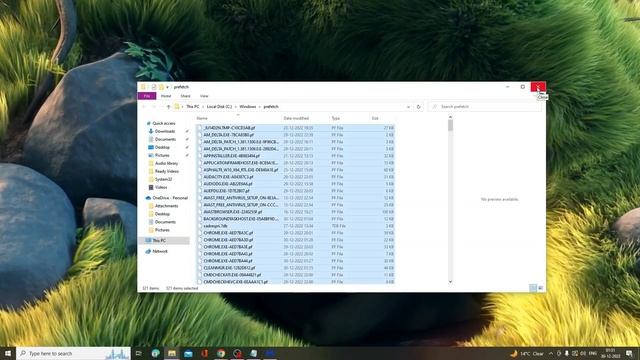Select Windows in the address breadcrumb
Screen dimensions: 640x360
pyautogui.click(x=248, y=107)
